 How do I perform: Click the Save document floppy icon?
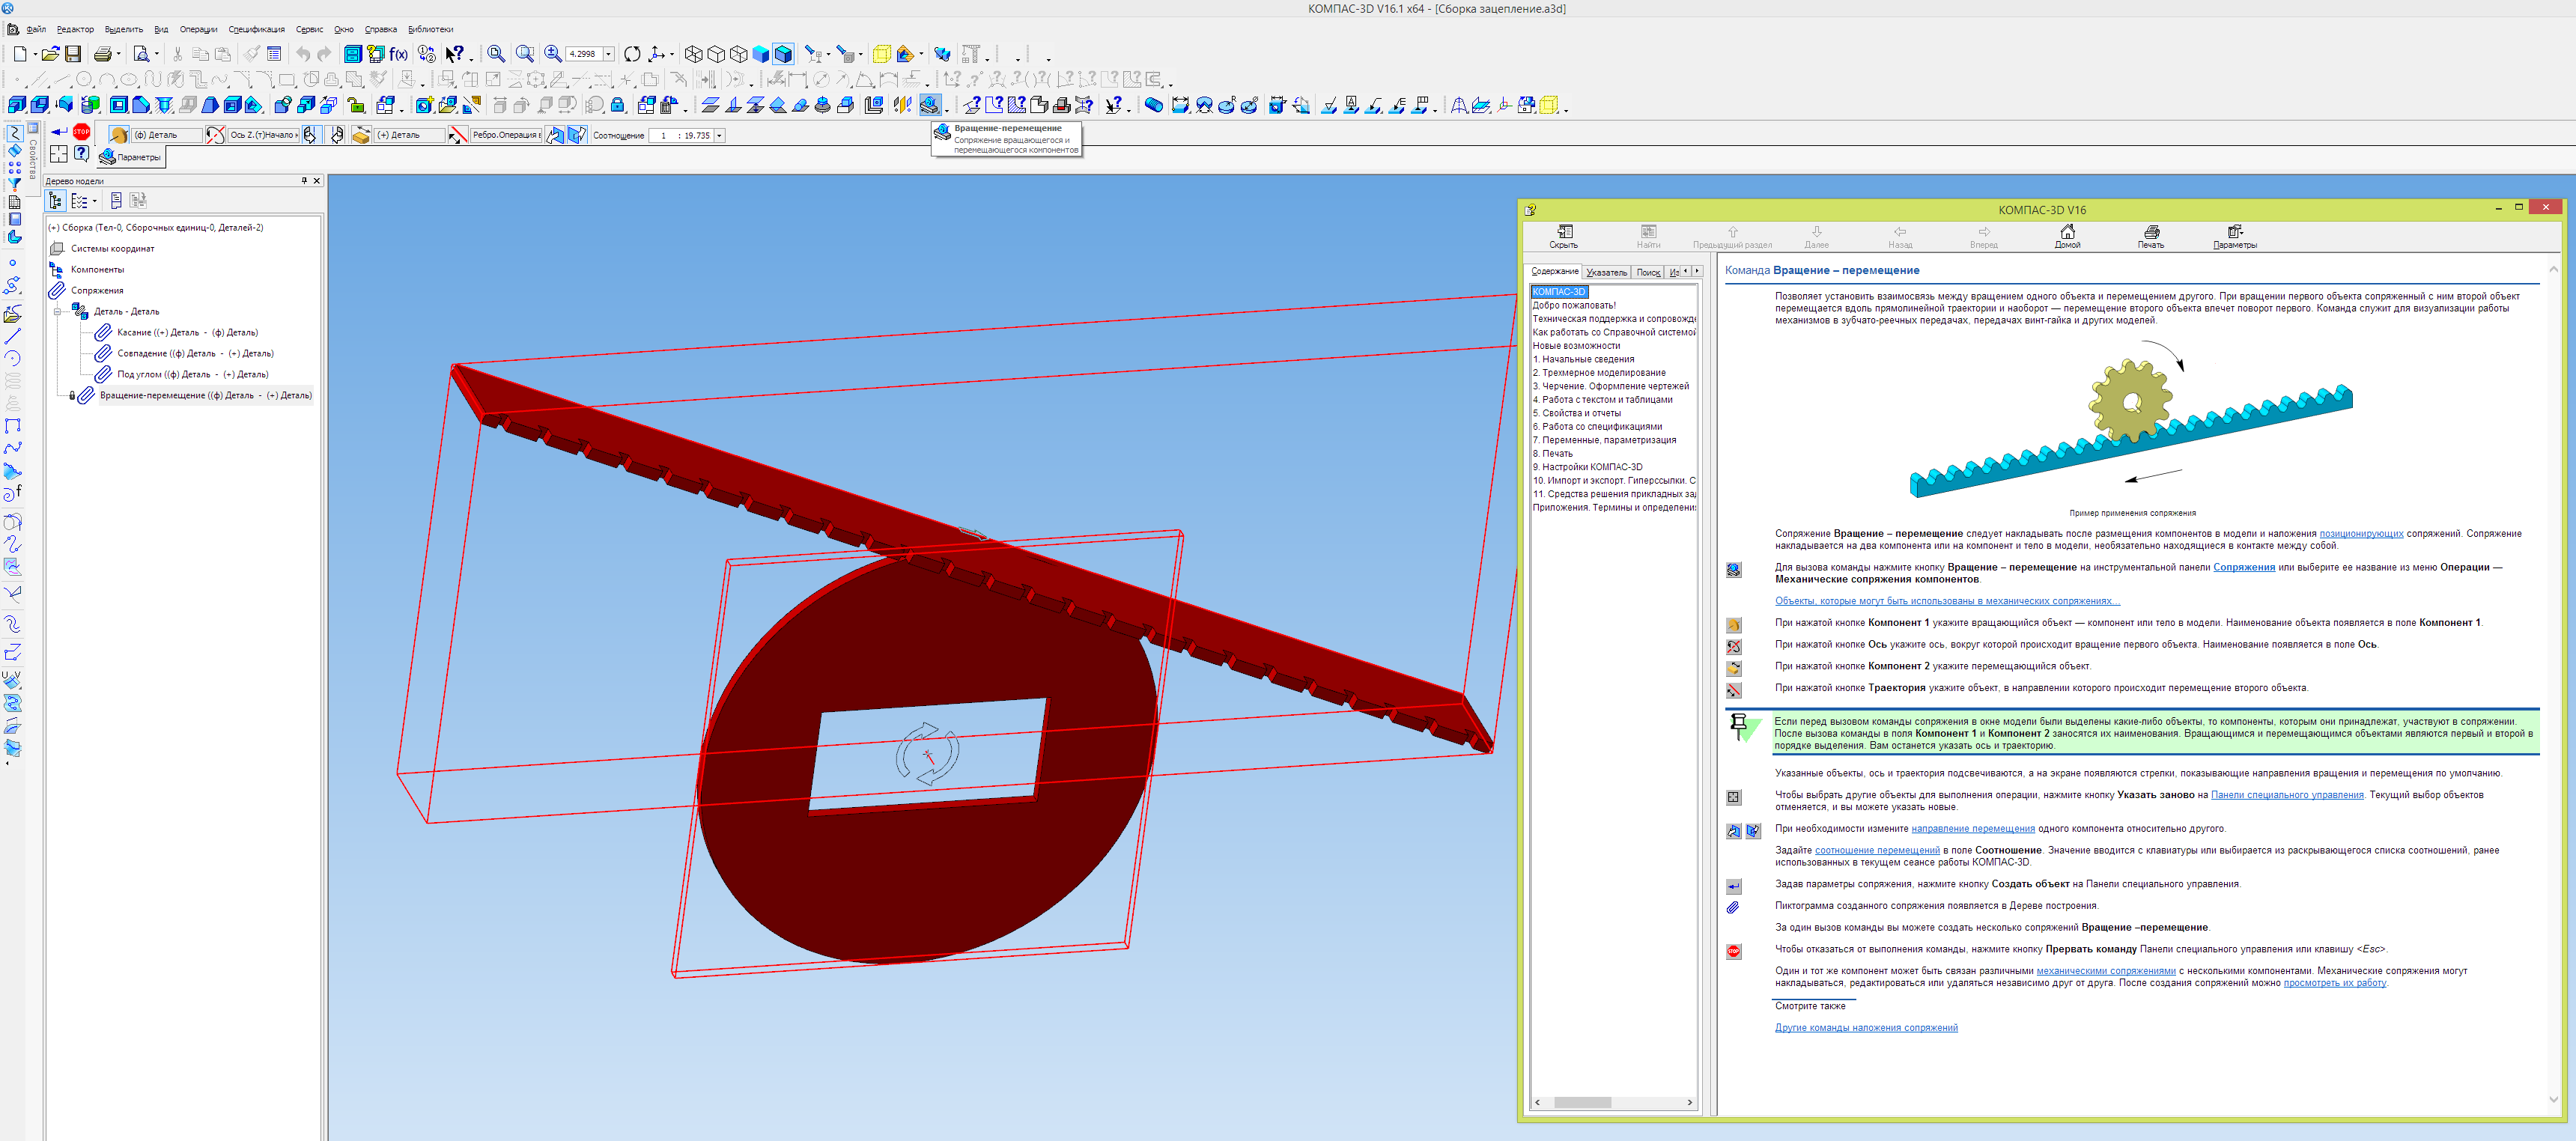(x=73, y=54)
